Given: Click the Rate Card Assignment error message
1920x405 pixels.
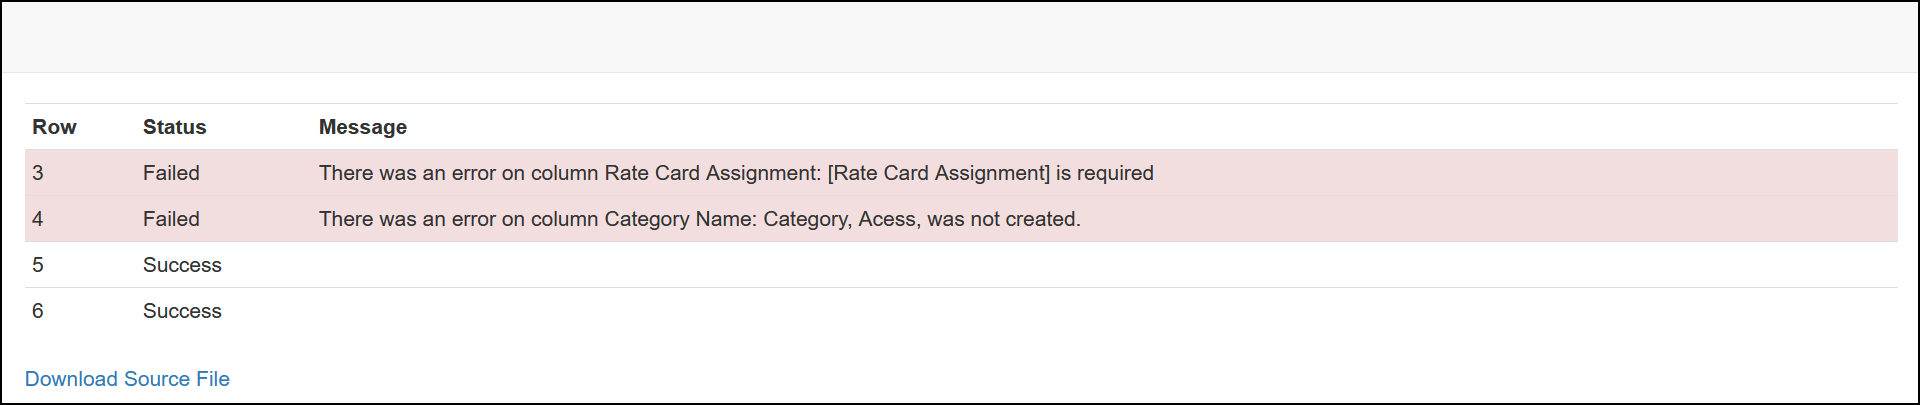Looking at the screenshot, I should (736, 173).
